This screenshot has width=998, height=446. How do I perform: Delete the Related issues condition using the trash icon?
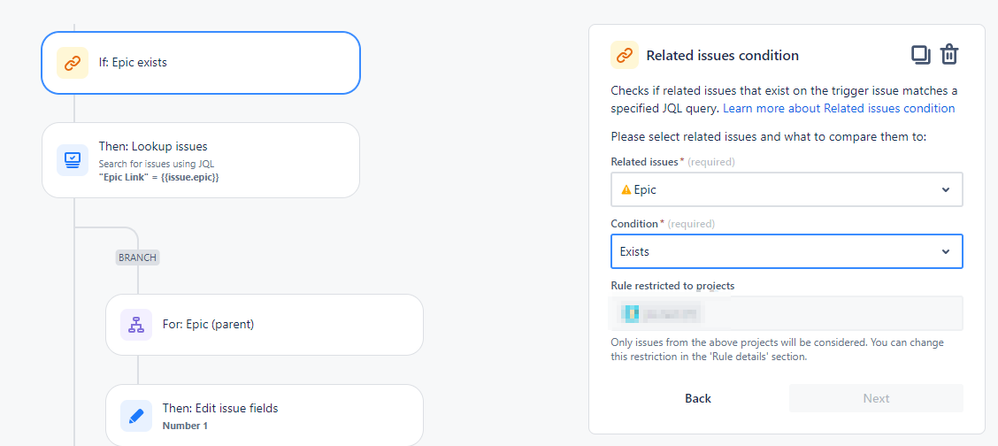coord(949,55)
